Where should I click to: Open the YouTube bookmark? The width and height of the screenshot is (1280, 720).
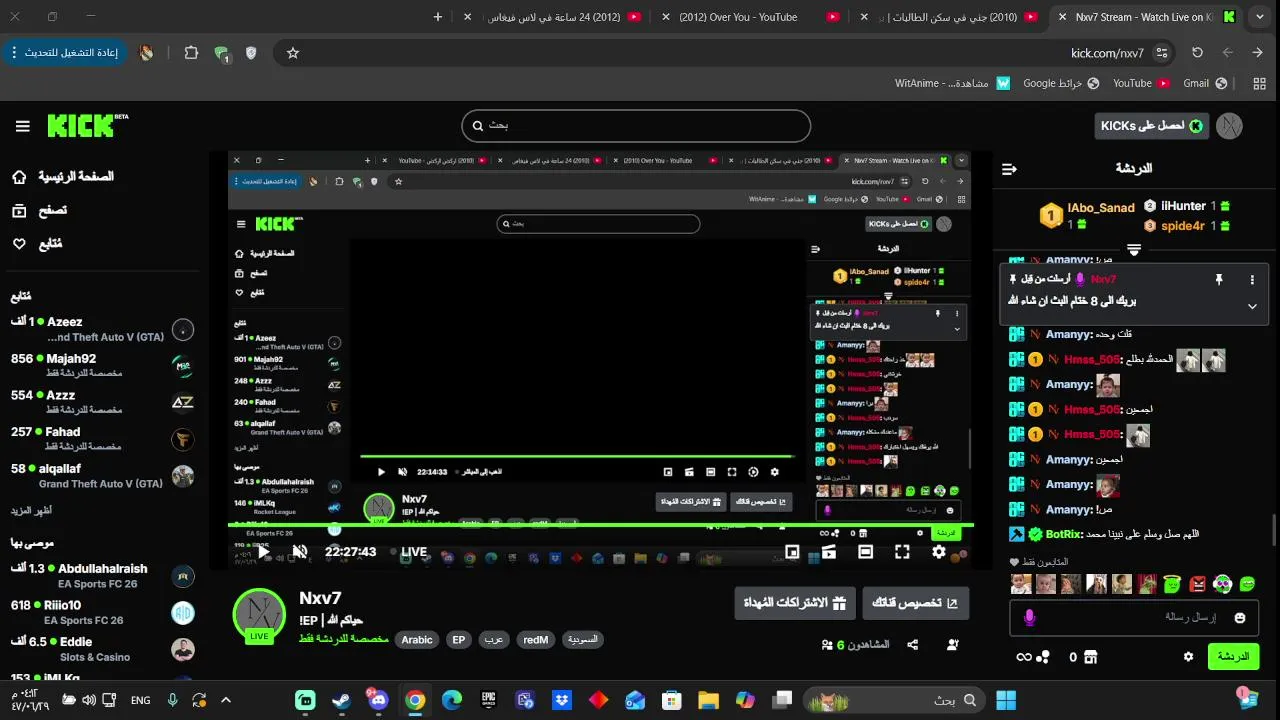point(1141,84)
